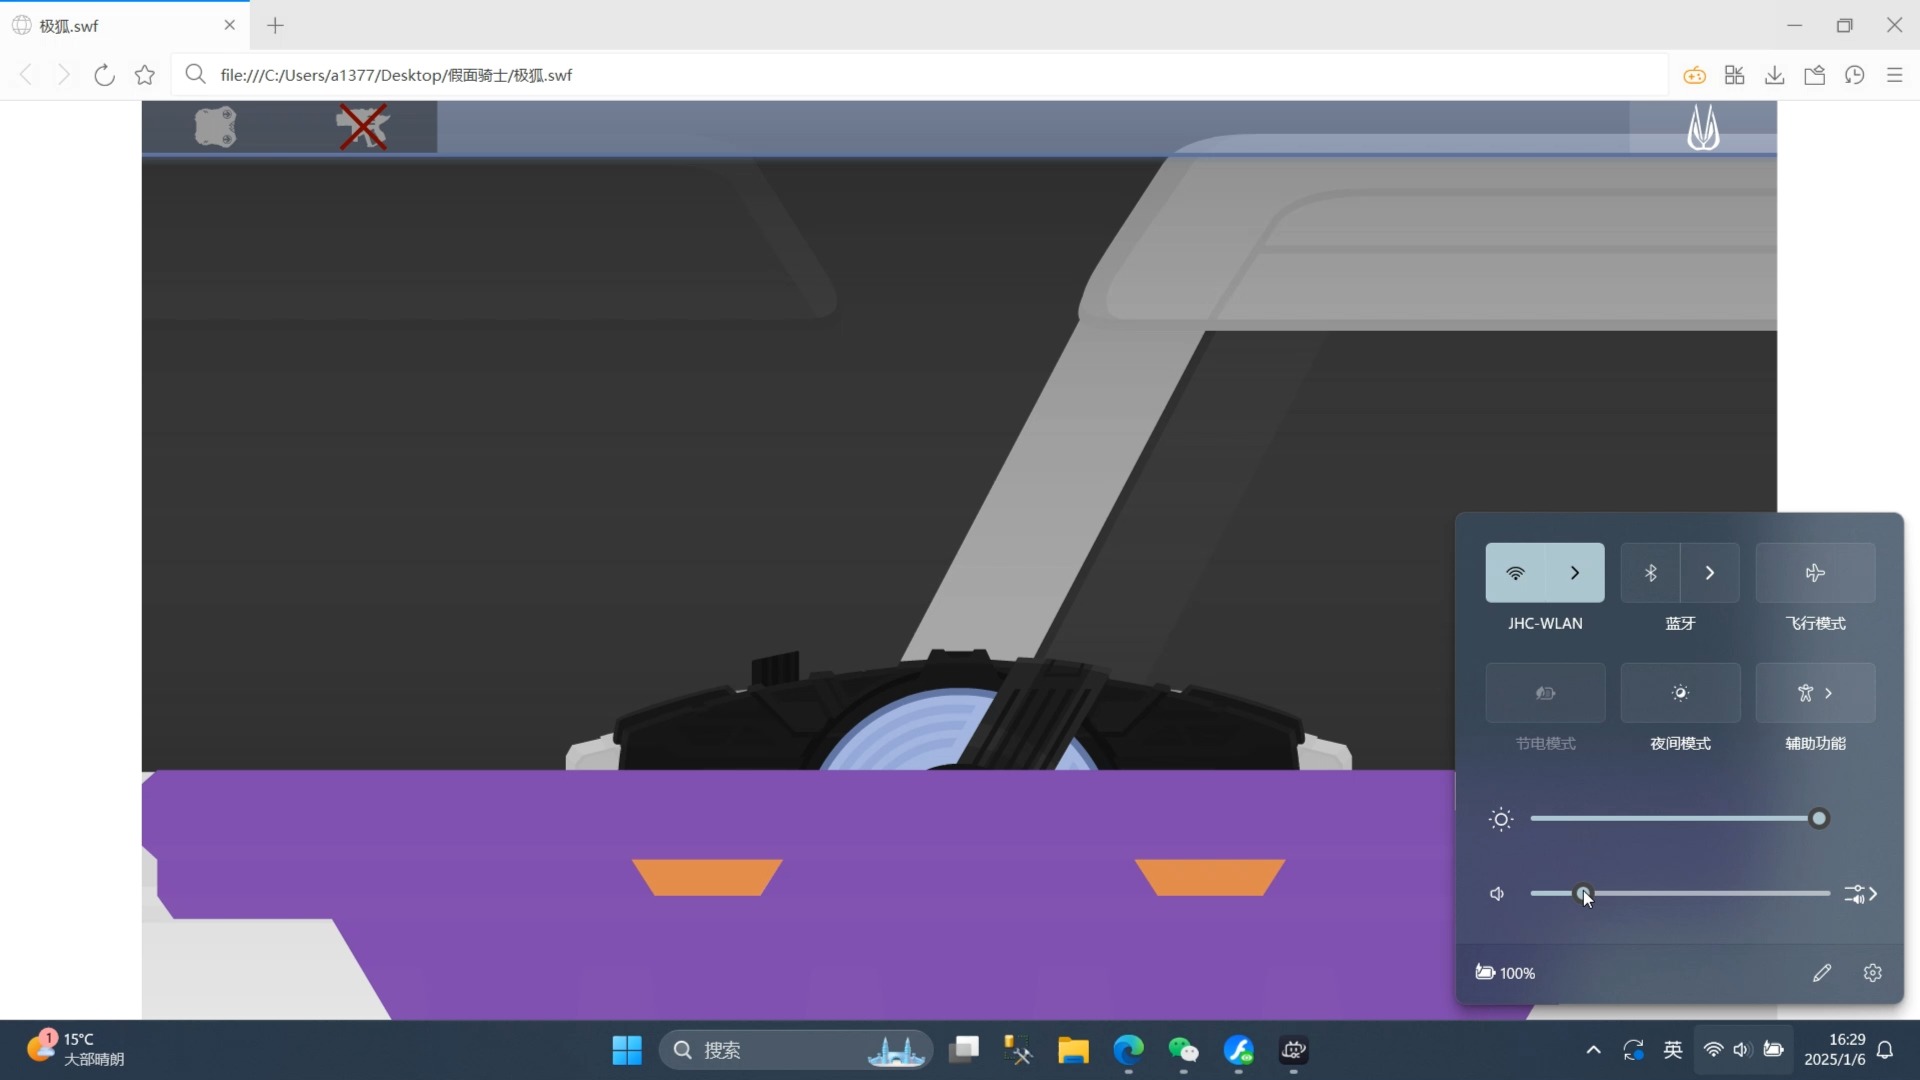Open Microsoft Edge from taskbar

[x=1129, y=1050]
